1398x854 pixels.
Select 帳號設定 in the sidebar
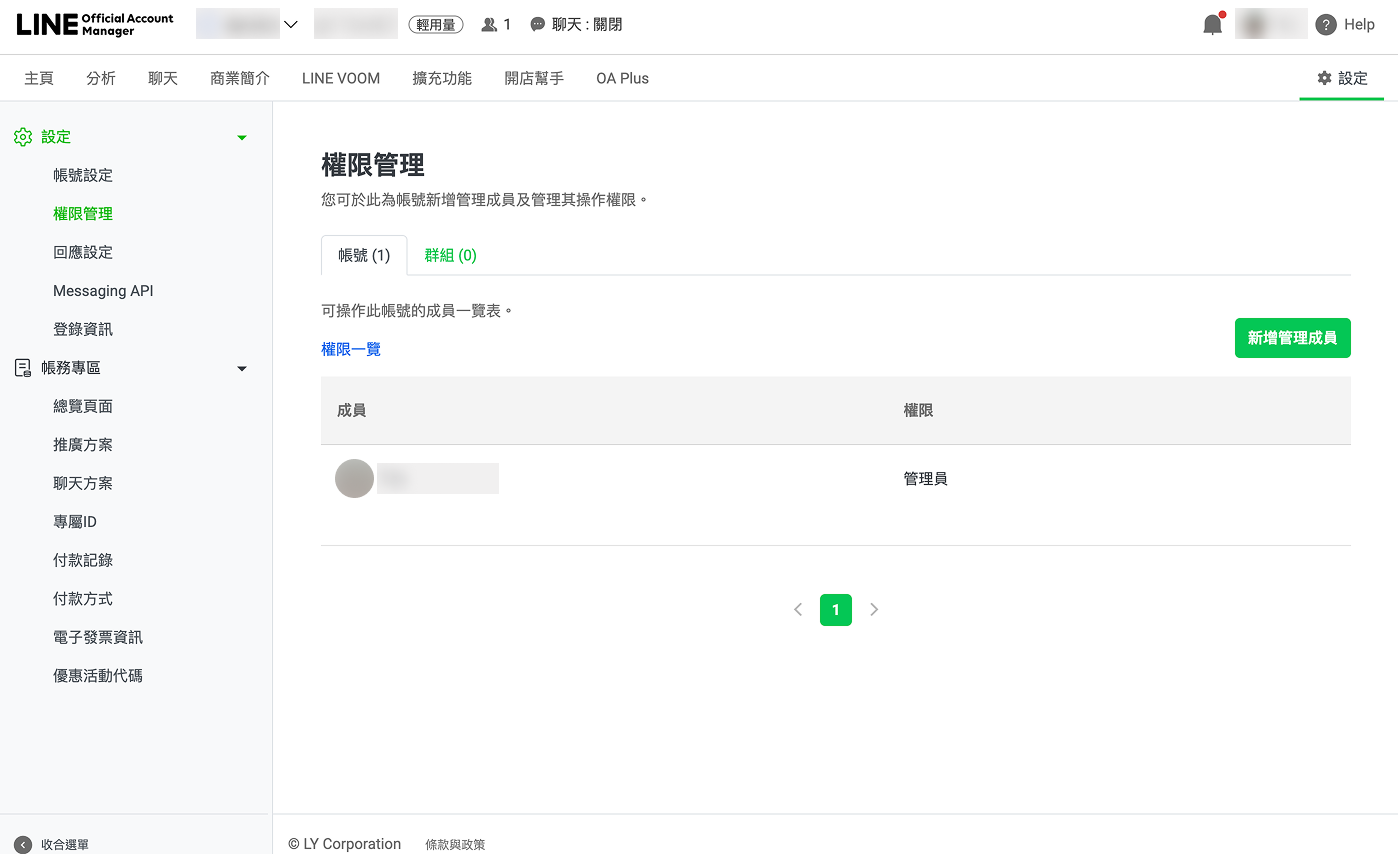point(83,175)
